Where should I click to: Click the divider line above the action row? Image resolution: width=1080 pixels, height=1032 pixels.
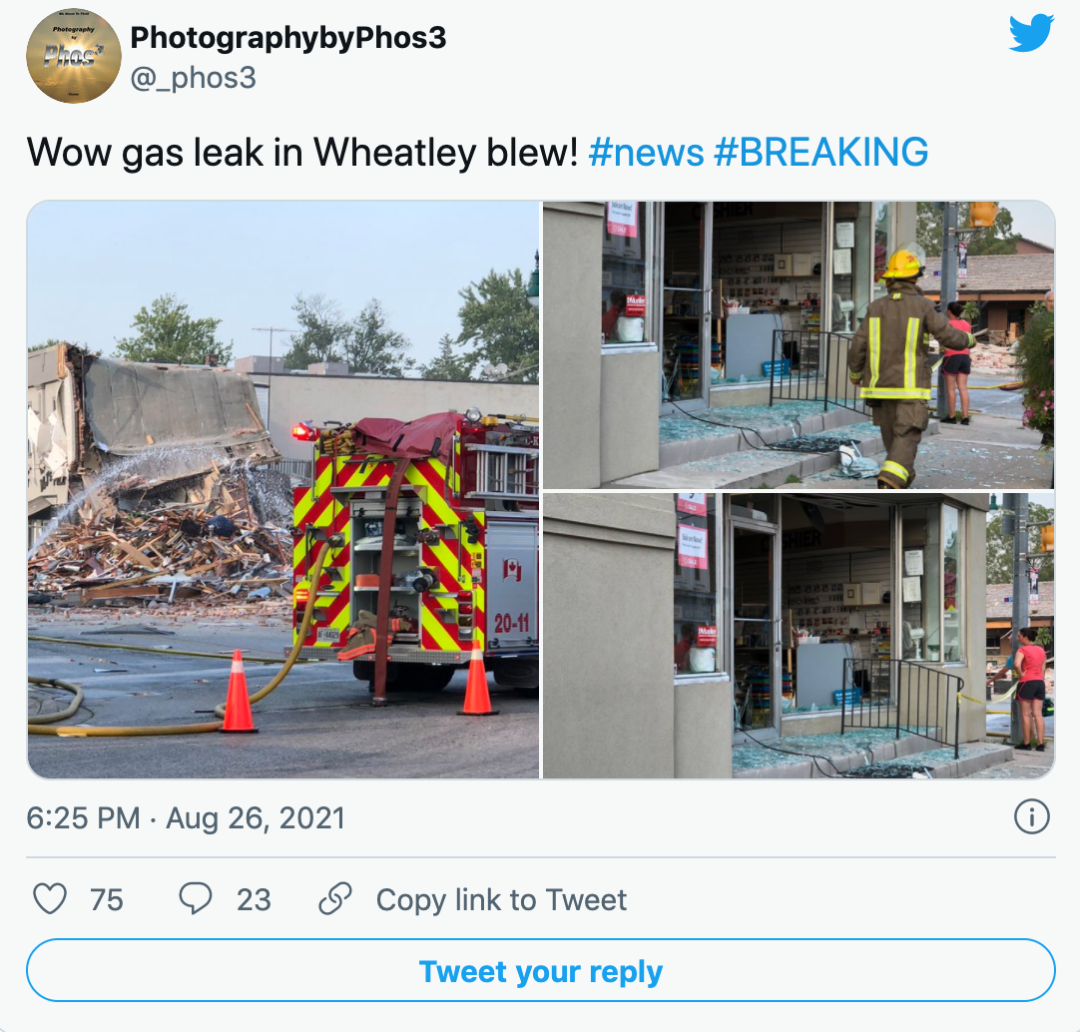point(541,858)
